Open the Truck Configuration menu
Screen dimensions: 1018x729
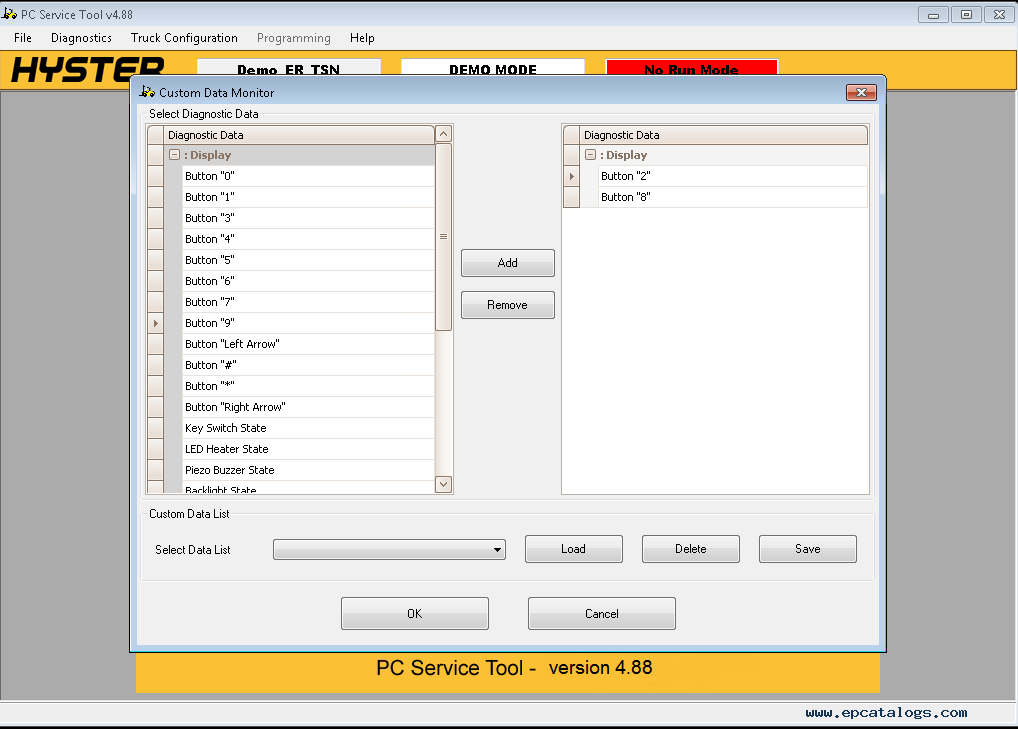tap(184, 38)
